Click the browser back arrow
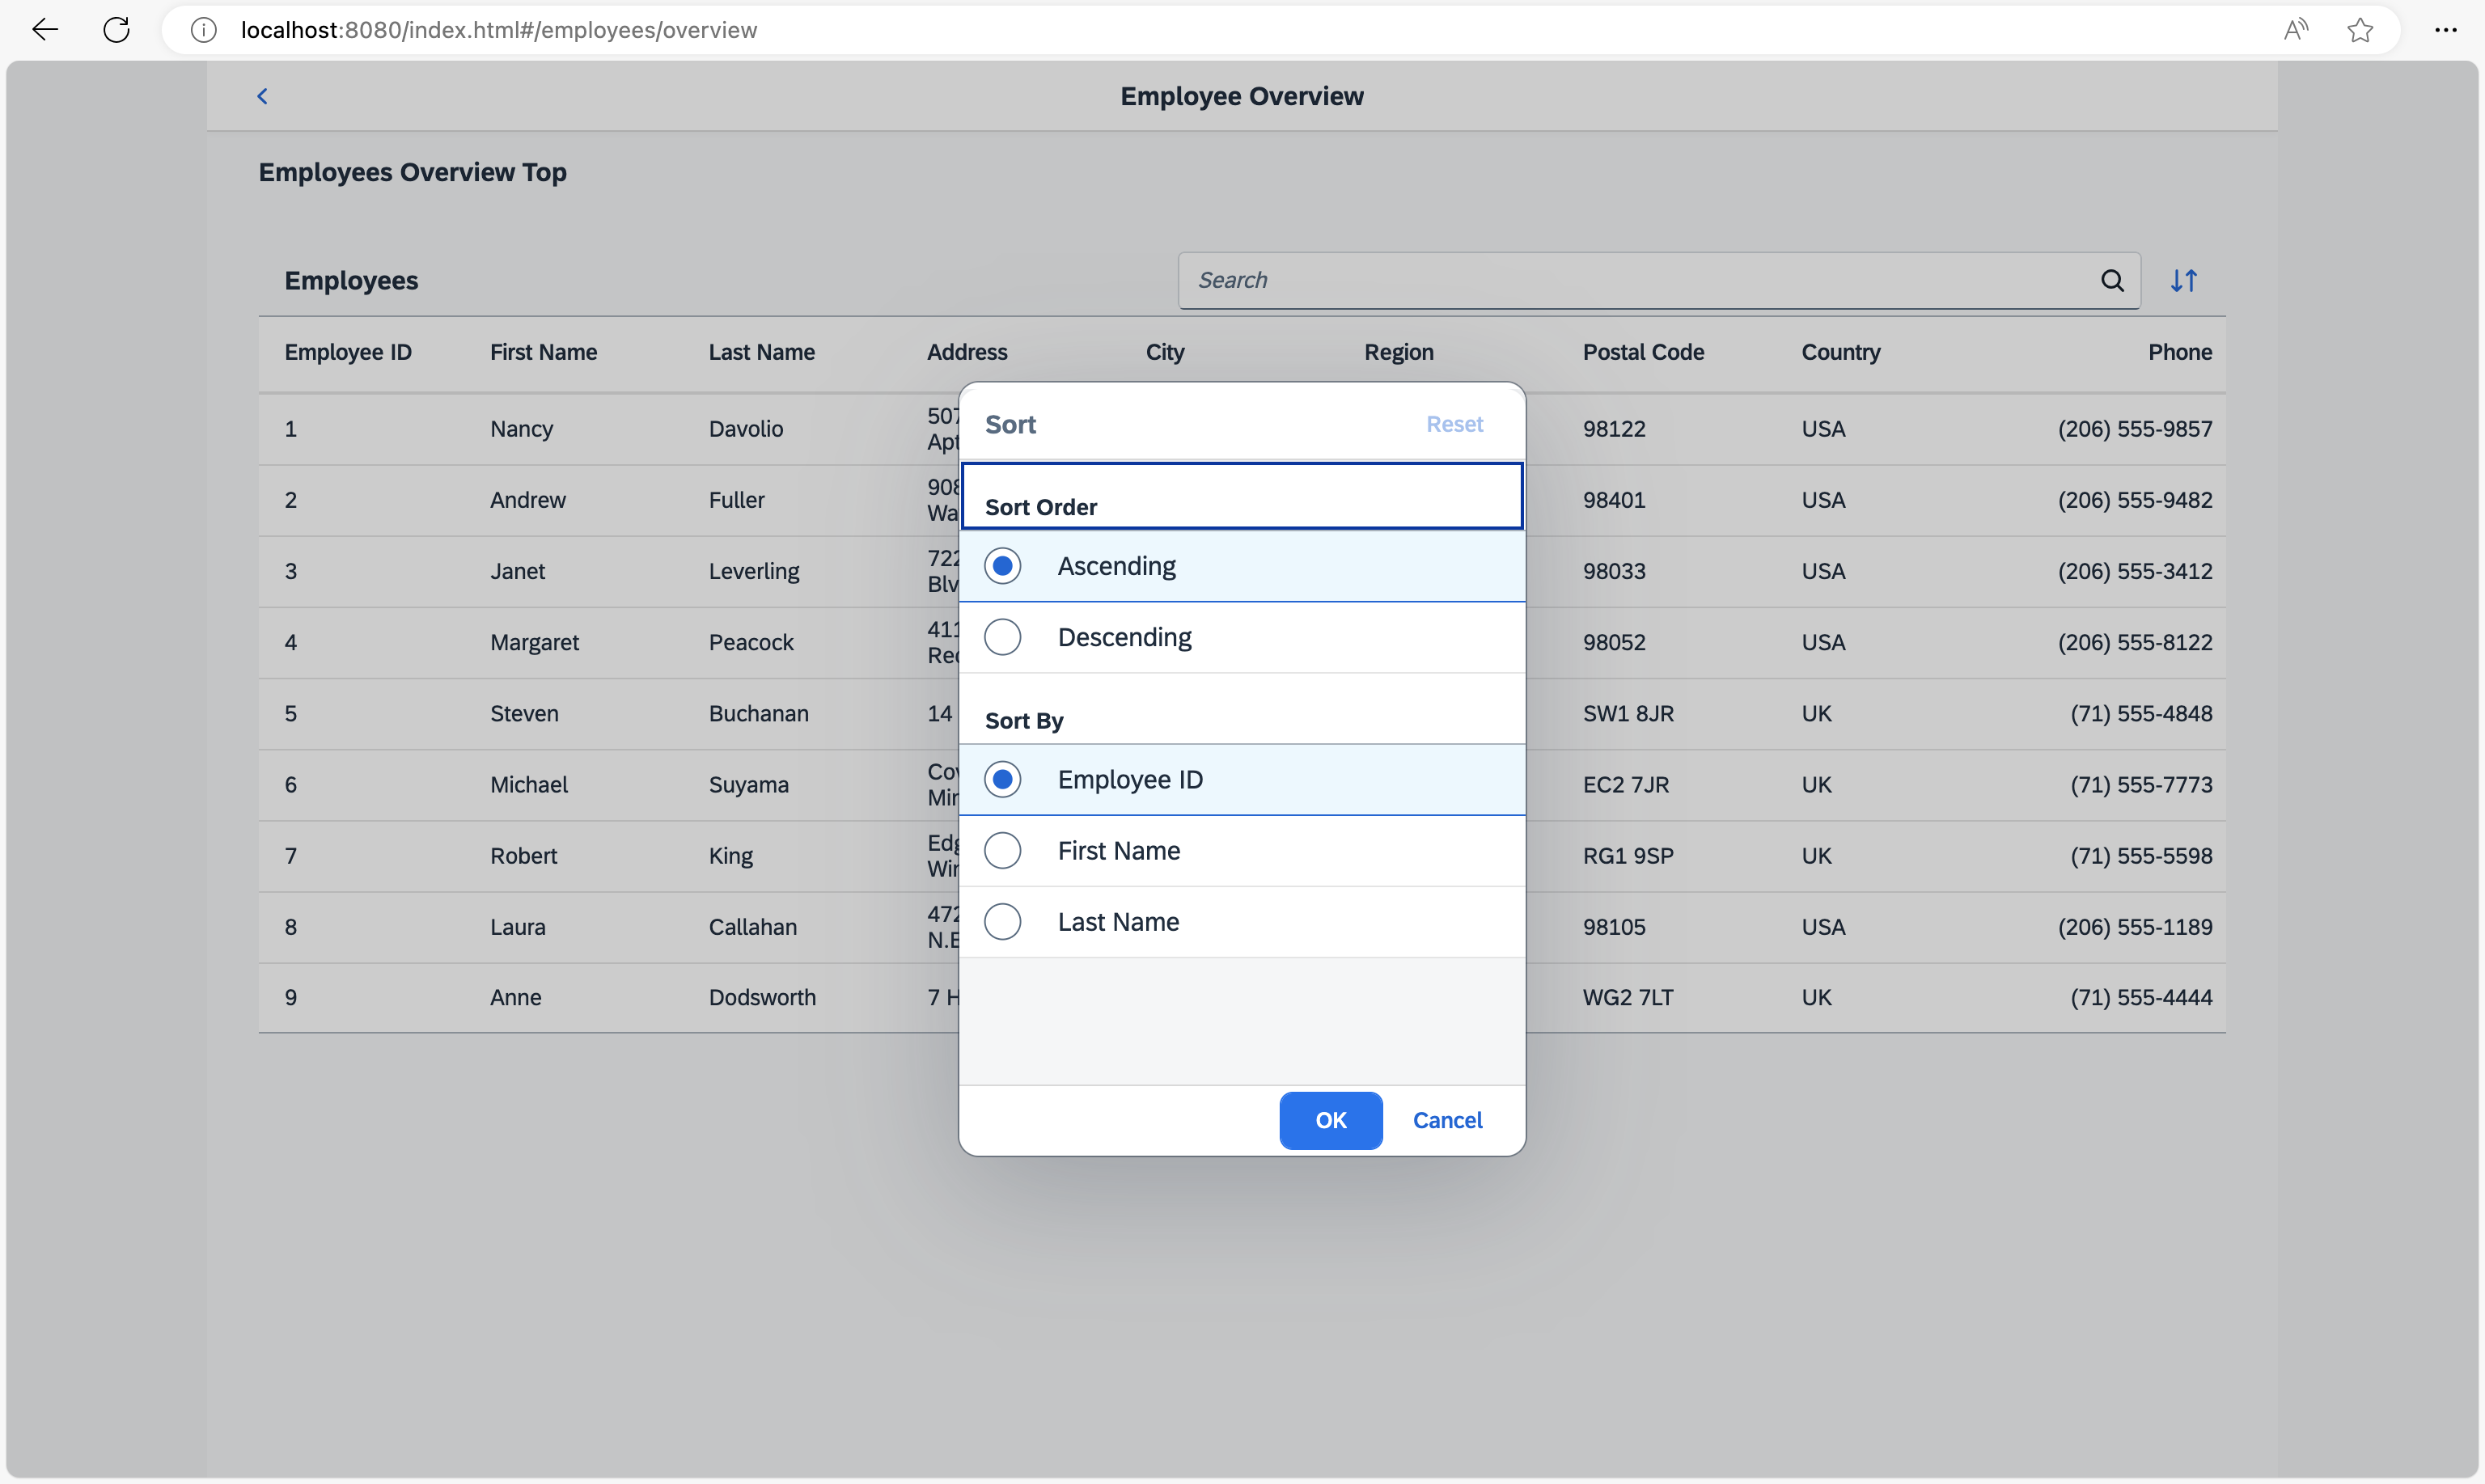Image resolution: width=2485 pixels, height=1484 pixels. tap(45, 30)
